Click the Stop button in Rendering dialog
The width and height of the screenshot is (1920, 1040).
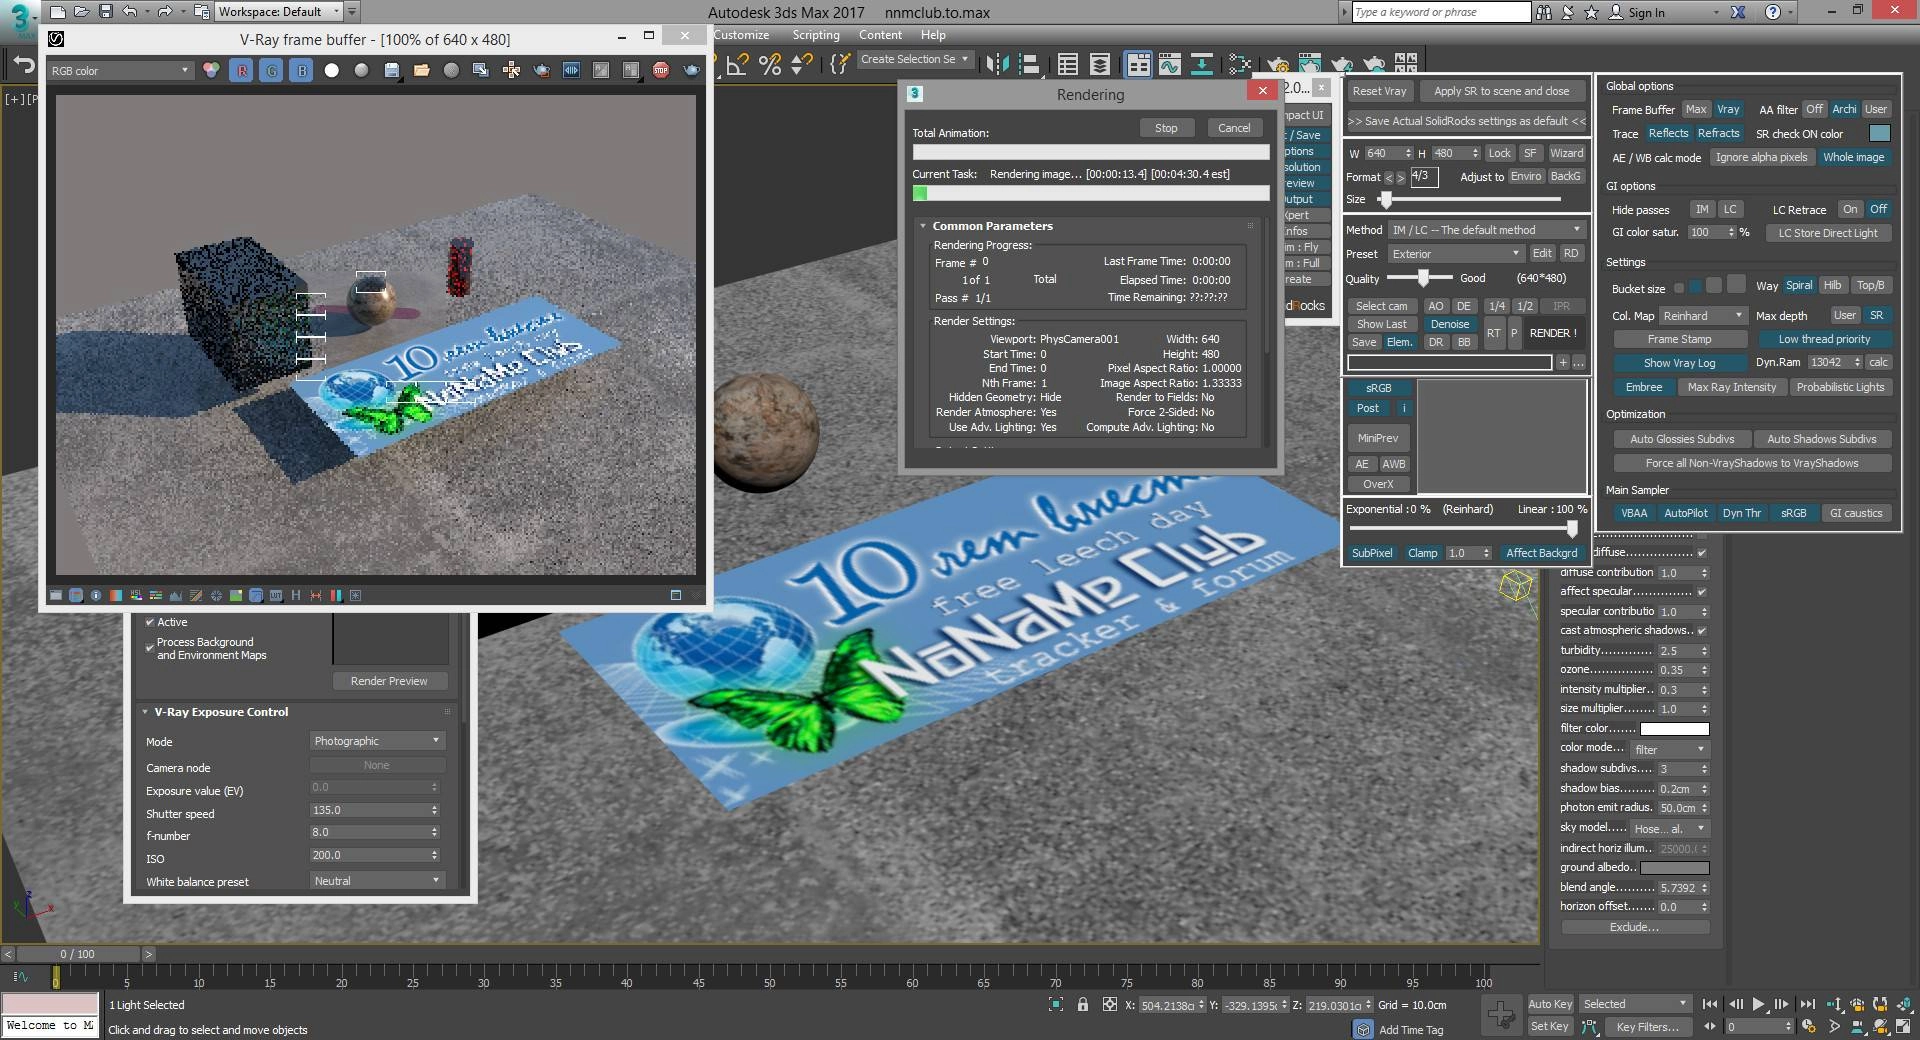tap(1166, 128)
